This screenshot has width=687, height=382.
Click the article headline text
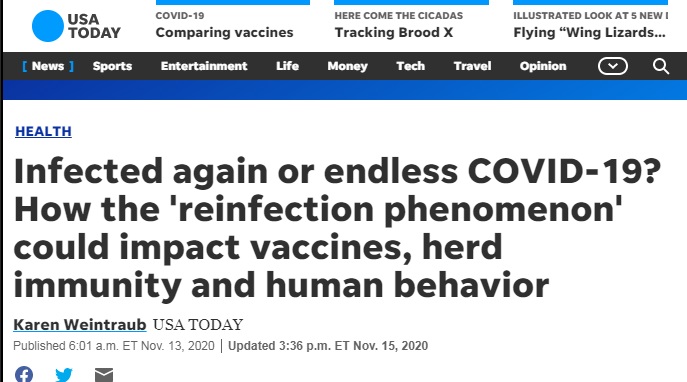[337, 228]
